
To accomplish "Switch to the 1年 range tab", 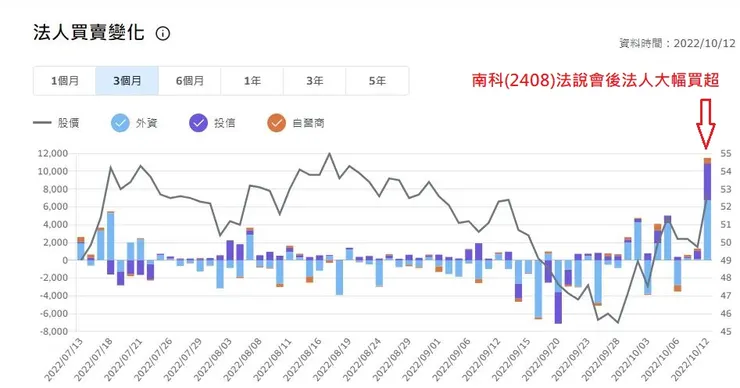I will pyautogui.click(x=252, y=81).
